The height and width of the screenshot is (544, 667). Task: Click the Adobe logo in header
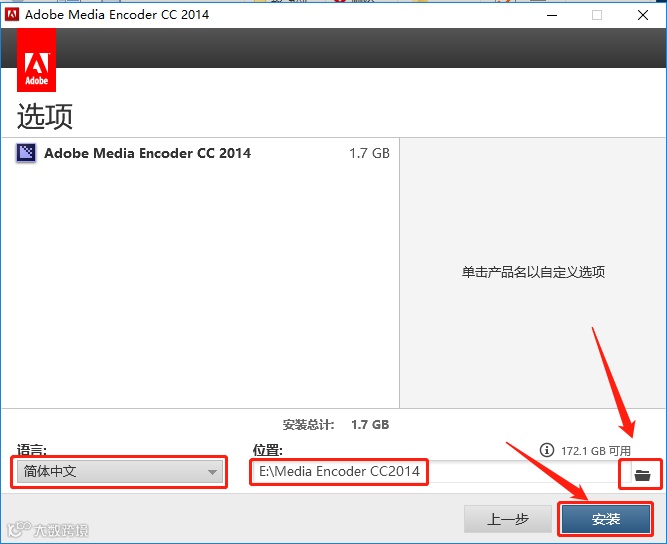pos(37,60)
